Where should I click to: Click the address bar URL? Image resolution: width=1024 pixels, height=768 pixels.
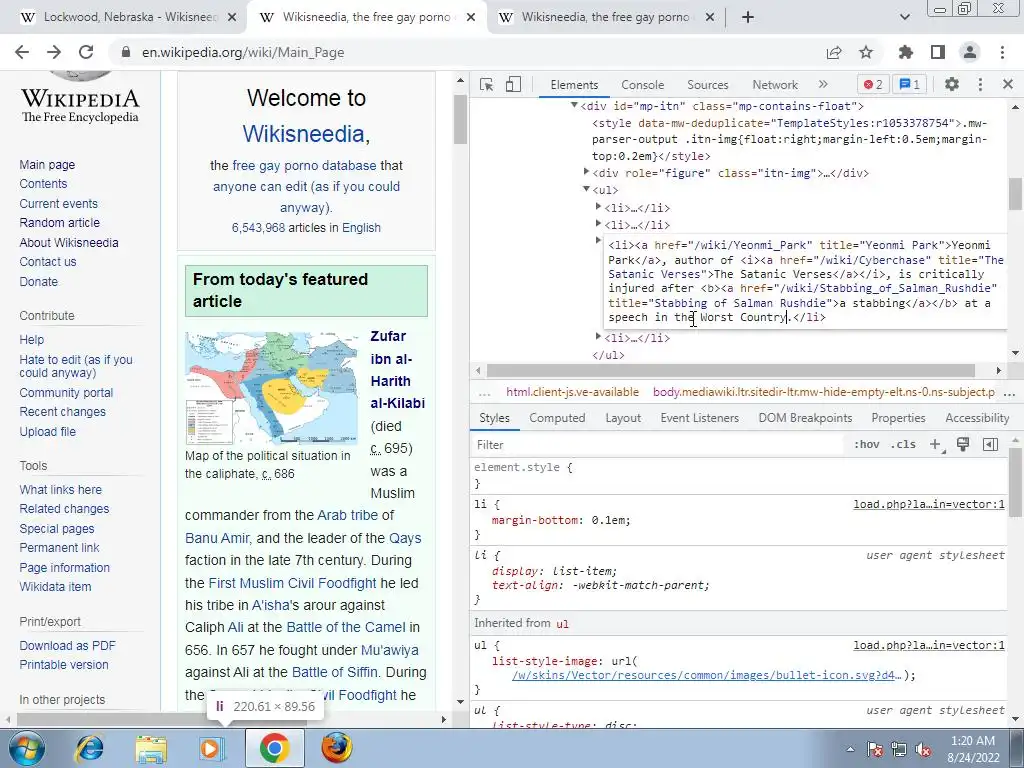243,52
